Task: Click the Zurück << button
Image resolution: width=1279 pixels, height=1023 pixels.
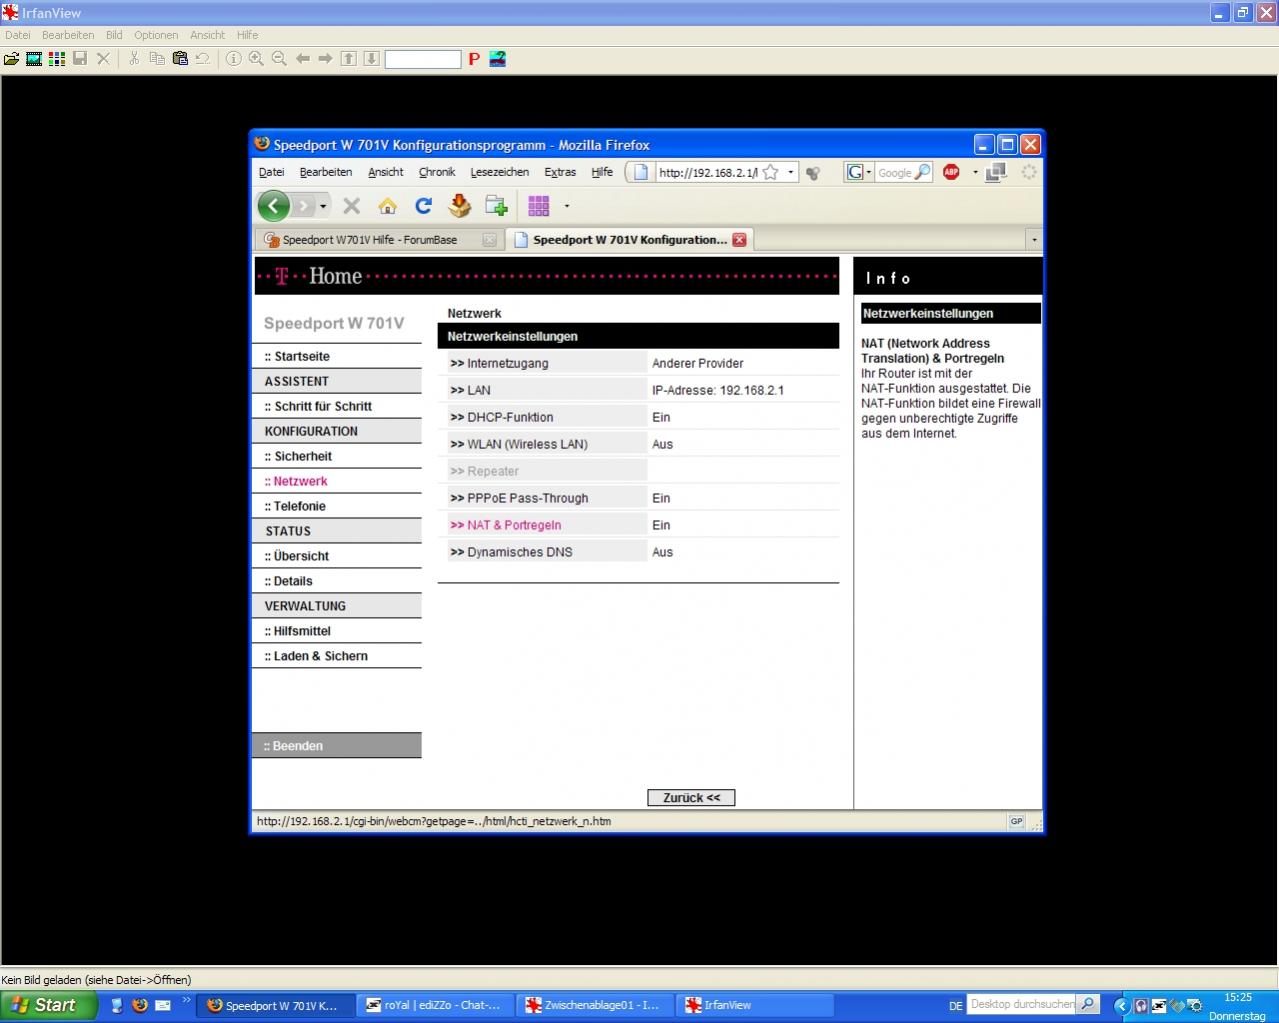Action: pos(691,798)
